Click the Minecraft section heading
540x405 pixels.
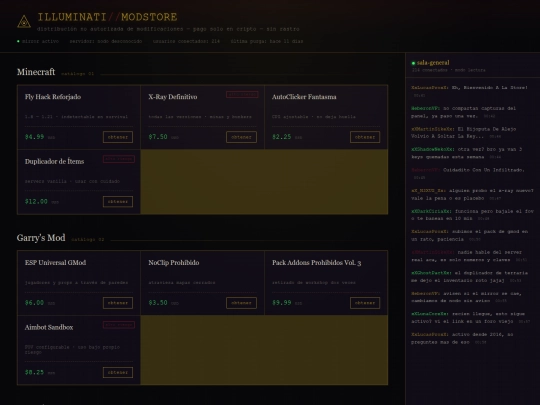point(36,72)
